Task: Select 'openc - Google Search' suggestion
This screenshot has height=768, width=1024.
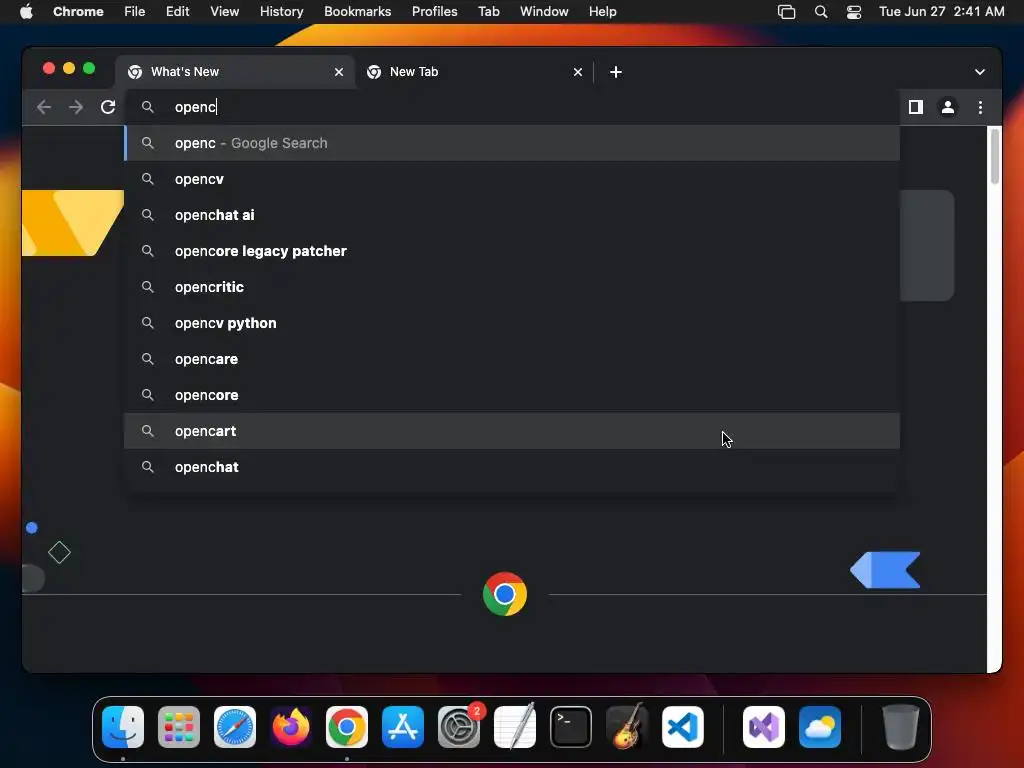Action: point(512,143)
